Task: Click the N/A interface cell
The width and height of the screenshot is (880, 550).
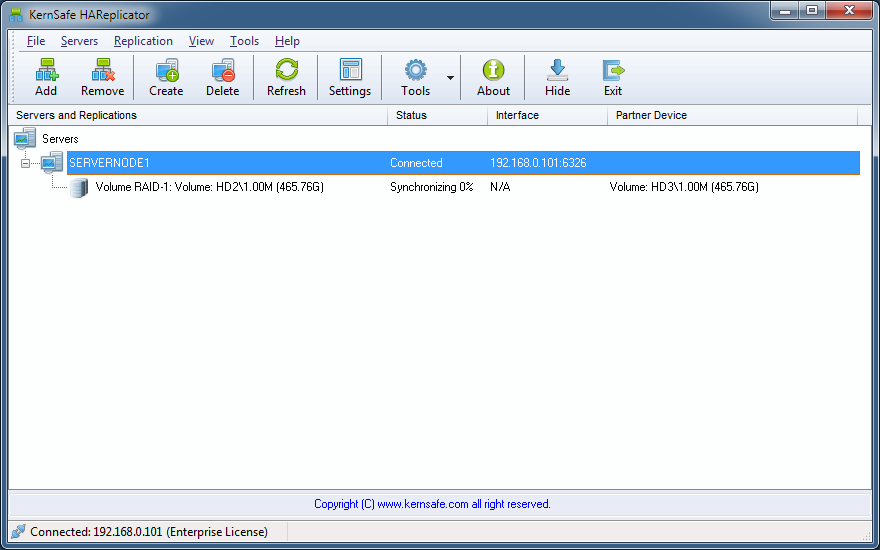Action: point(500,187)
